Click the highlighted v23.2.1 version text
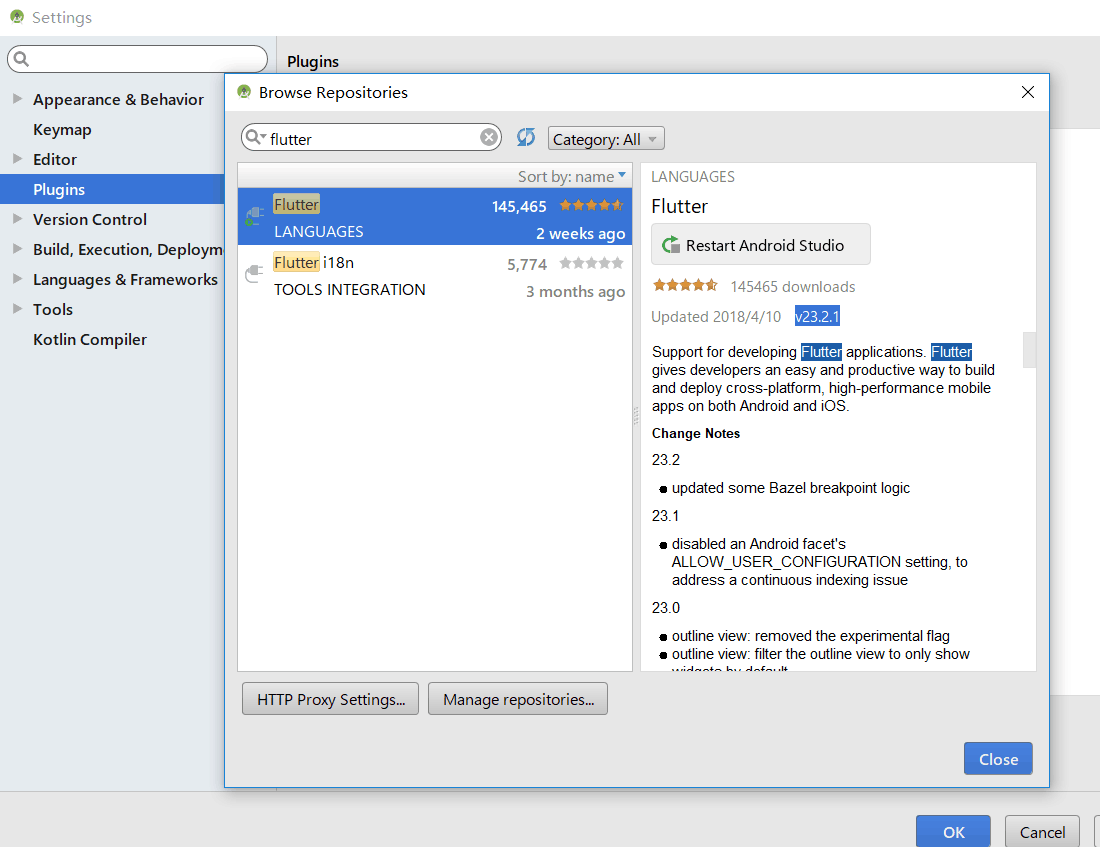The width and height of the screenshot is (1100, 847). 817,316
